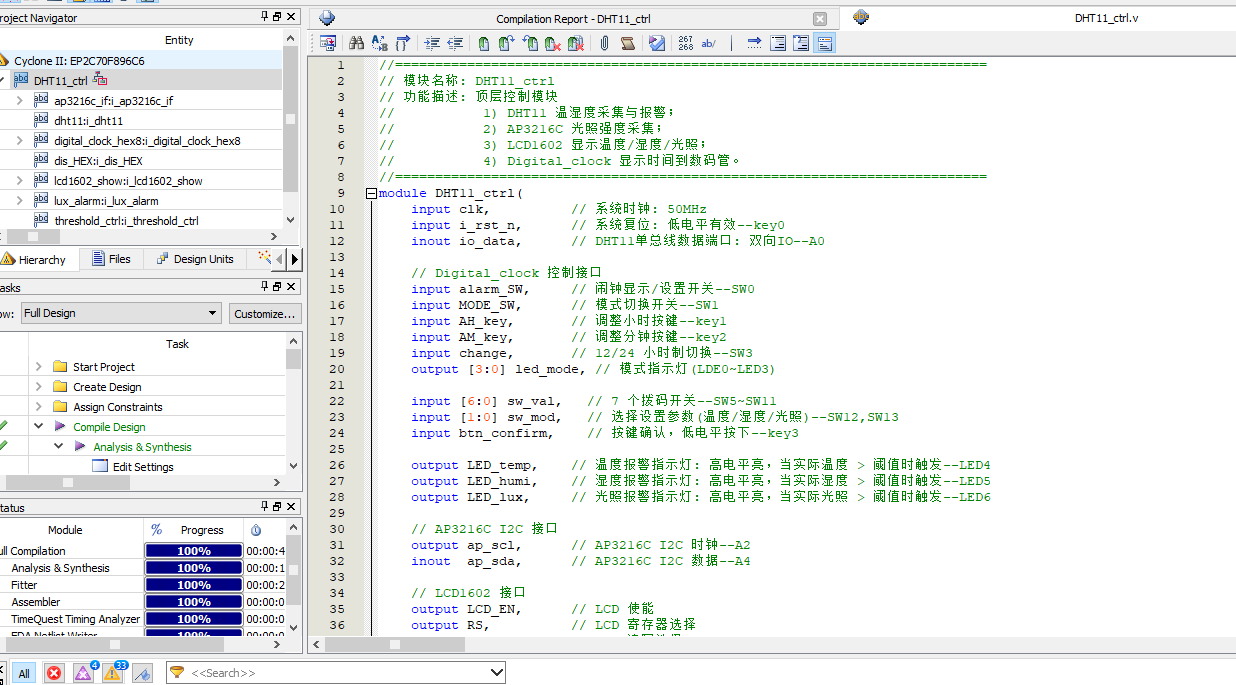This screenshot has height=685, width=1236.
Task: Click the Find matching delimiter braces icon
Action: 403,43
